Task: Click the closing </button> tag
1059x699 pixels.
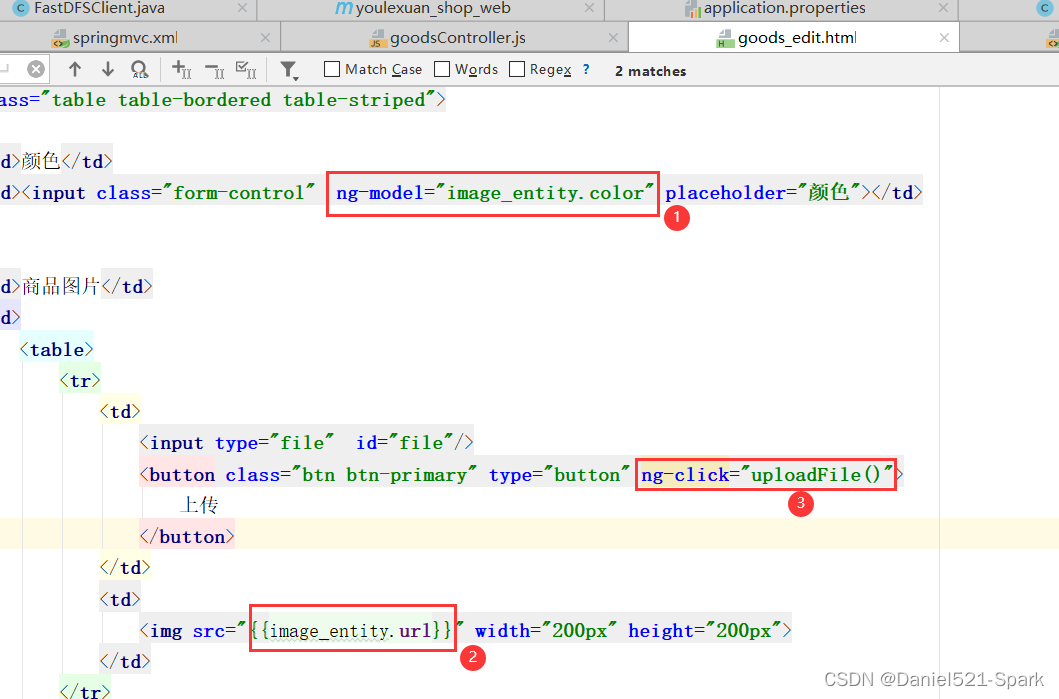Action: tap(187, 537)
